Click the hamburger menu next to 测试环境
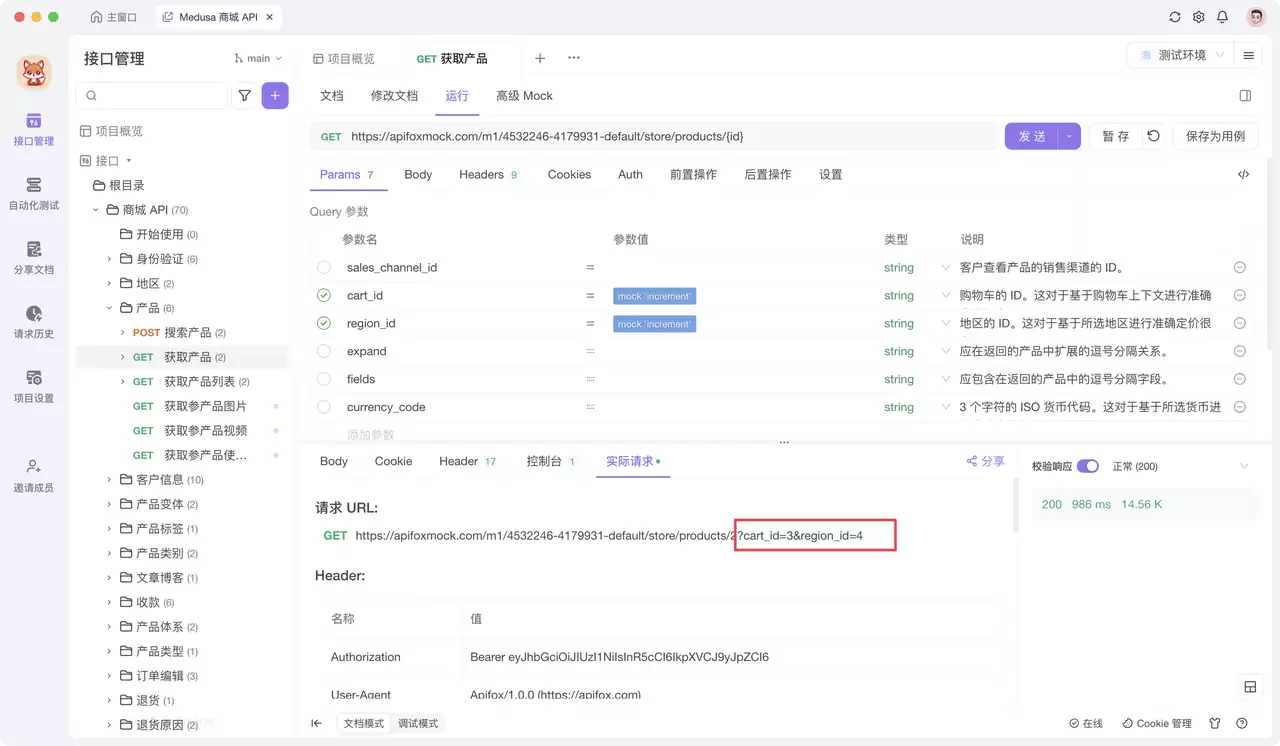The image size is (1280, 746). tap(1248, 56)
